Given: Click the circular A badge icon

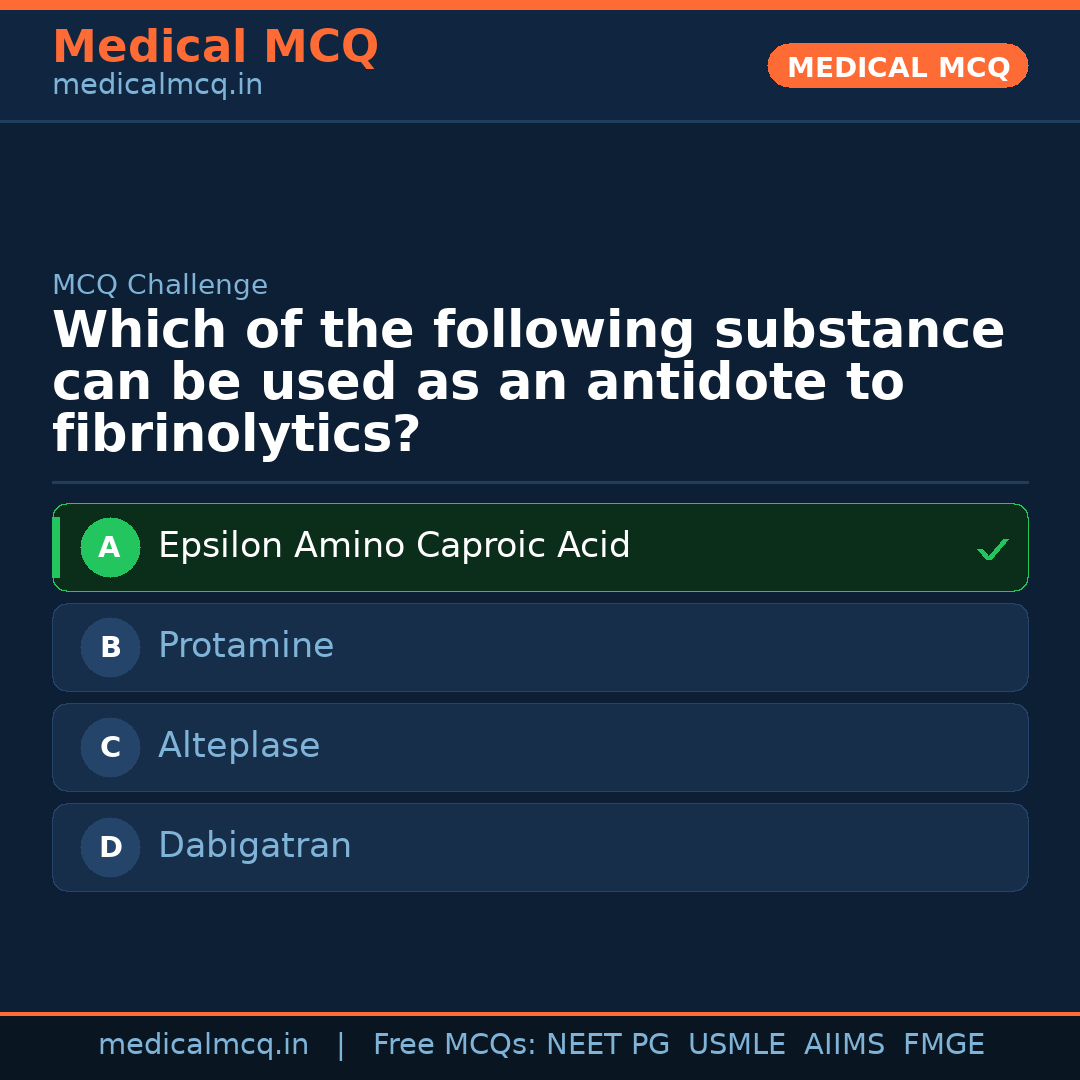Looking at the screenshot, I should tap(110, 547).
